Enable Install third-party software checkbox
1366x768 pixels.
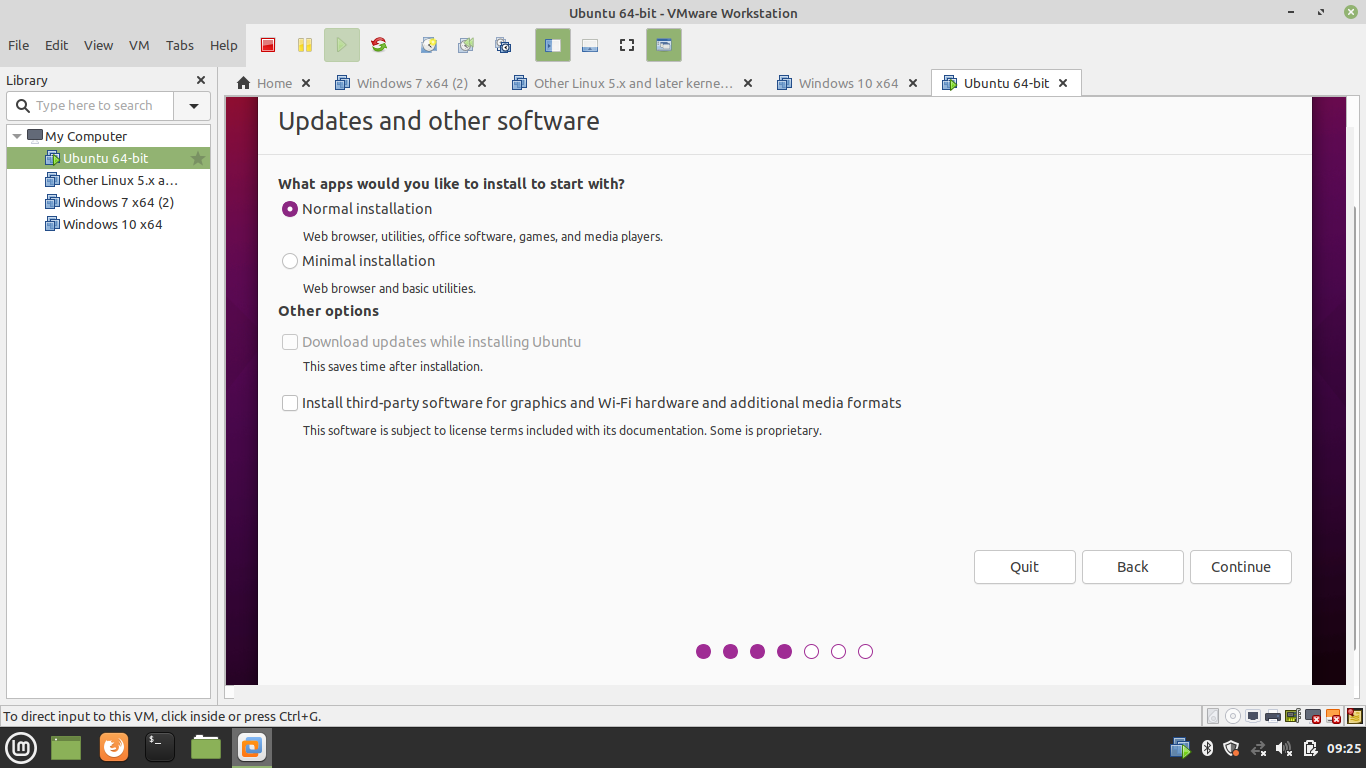click(x=290, y=403)
